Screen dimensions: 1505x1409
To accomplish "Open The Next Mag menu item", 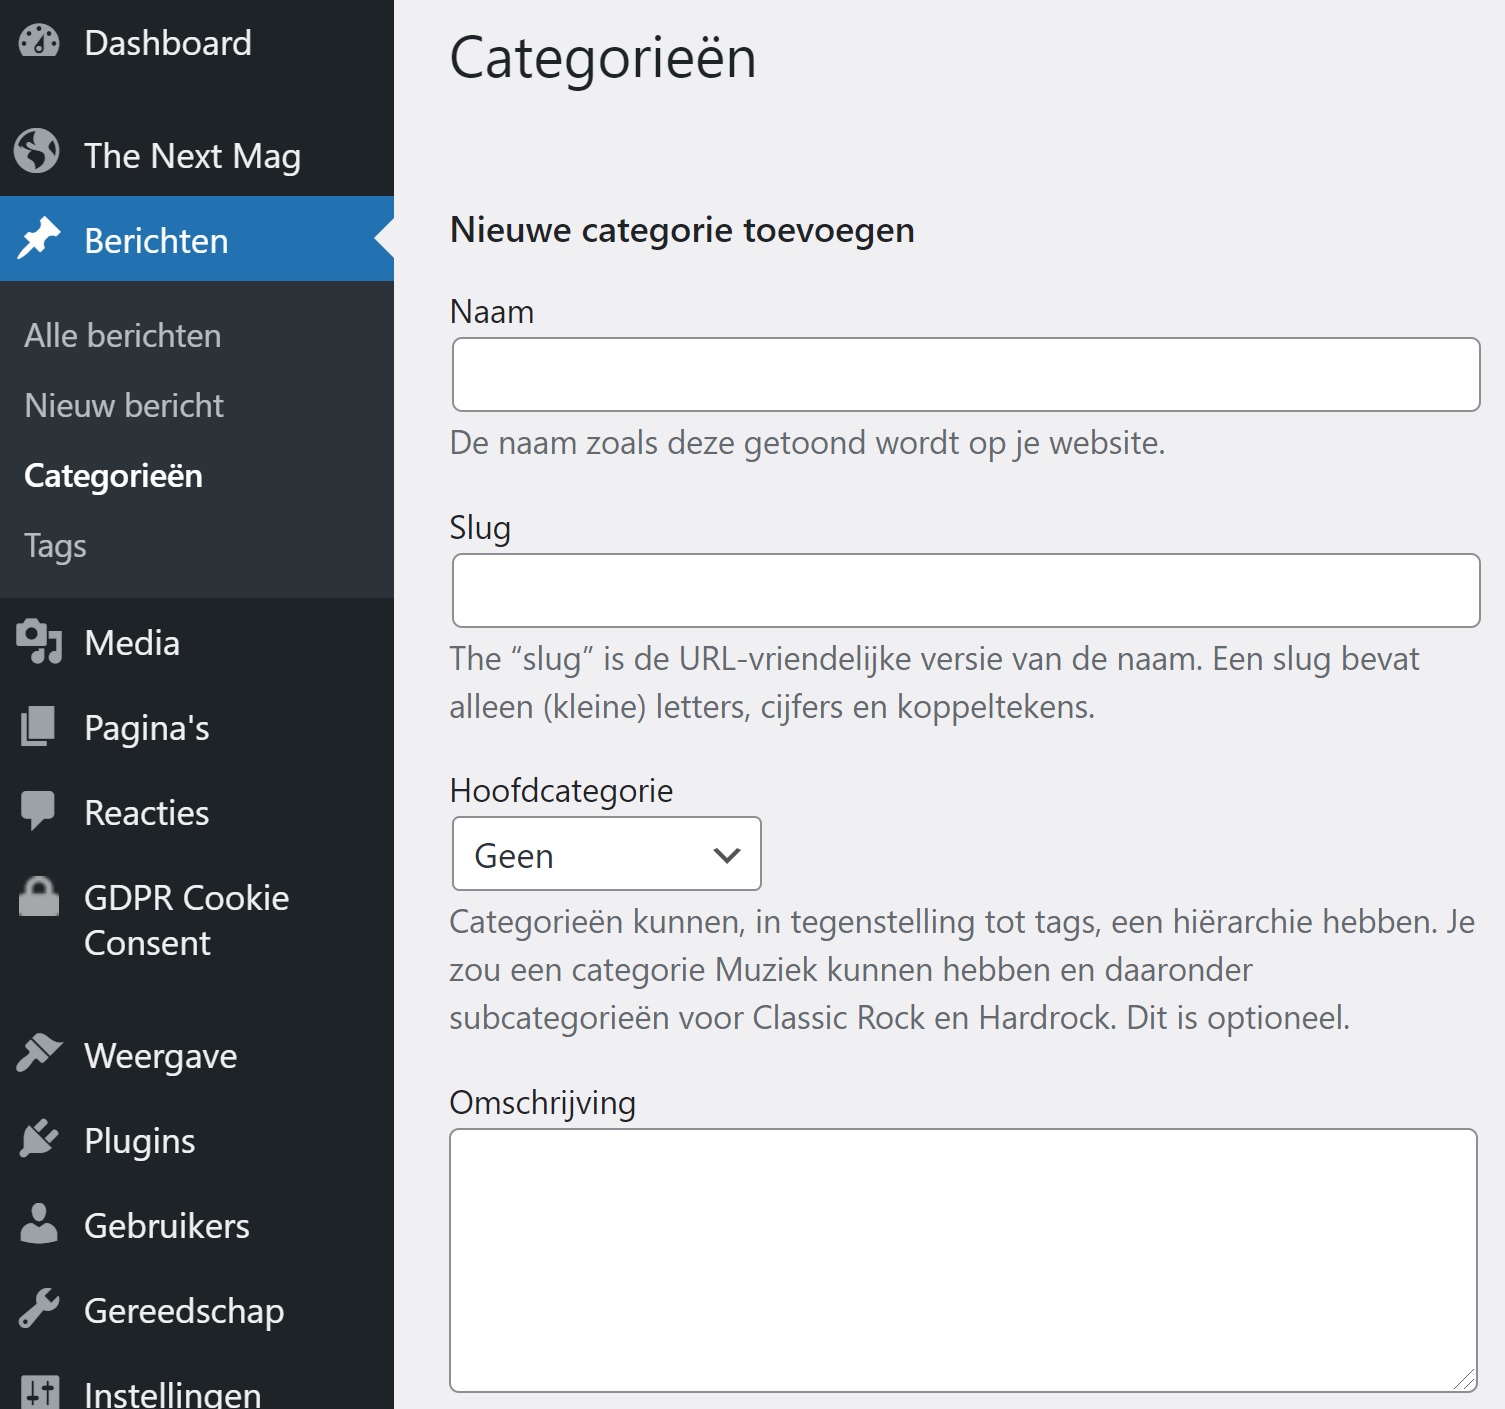I will pyautogui.click(x=197, y=155).
